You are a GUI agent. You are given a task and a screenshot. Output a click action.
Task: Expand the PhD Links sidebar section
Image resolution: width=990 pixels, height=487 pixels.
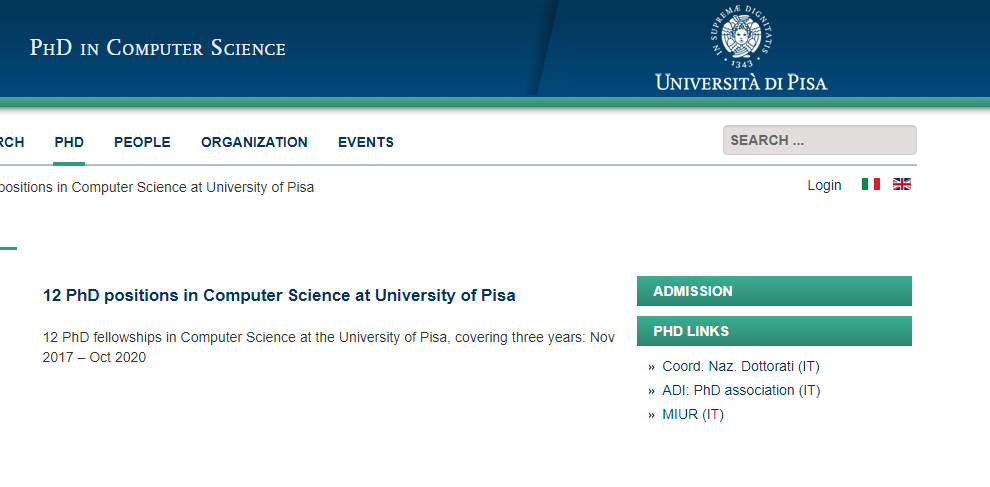[774, 331]
